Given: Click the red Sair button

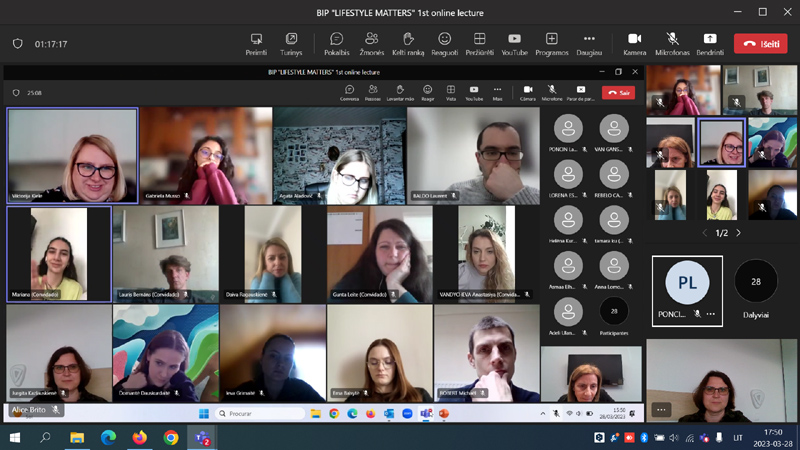Looking at the screenshot, I should pyautogui.click(x=618, y=93).
